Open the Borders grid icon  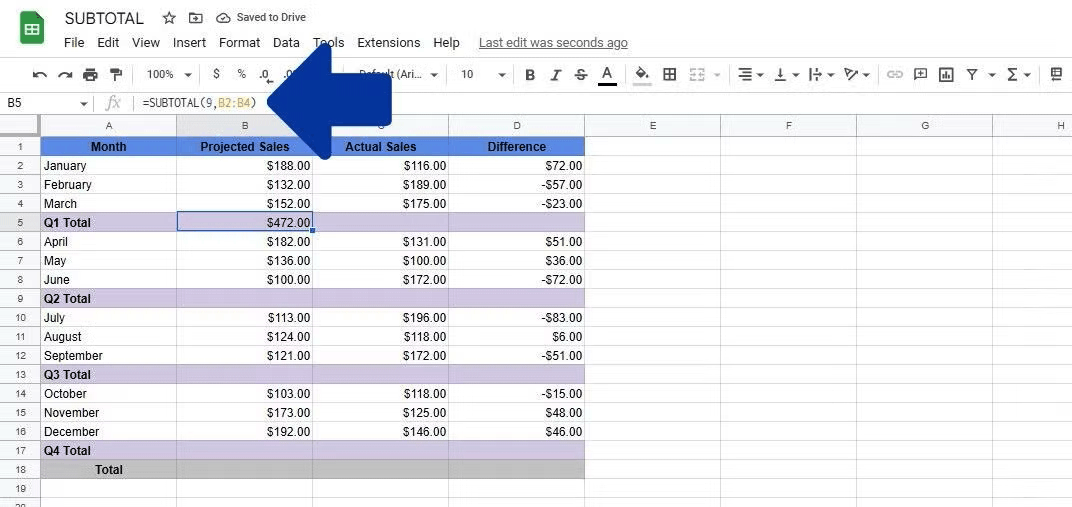click(670, 74)
